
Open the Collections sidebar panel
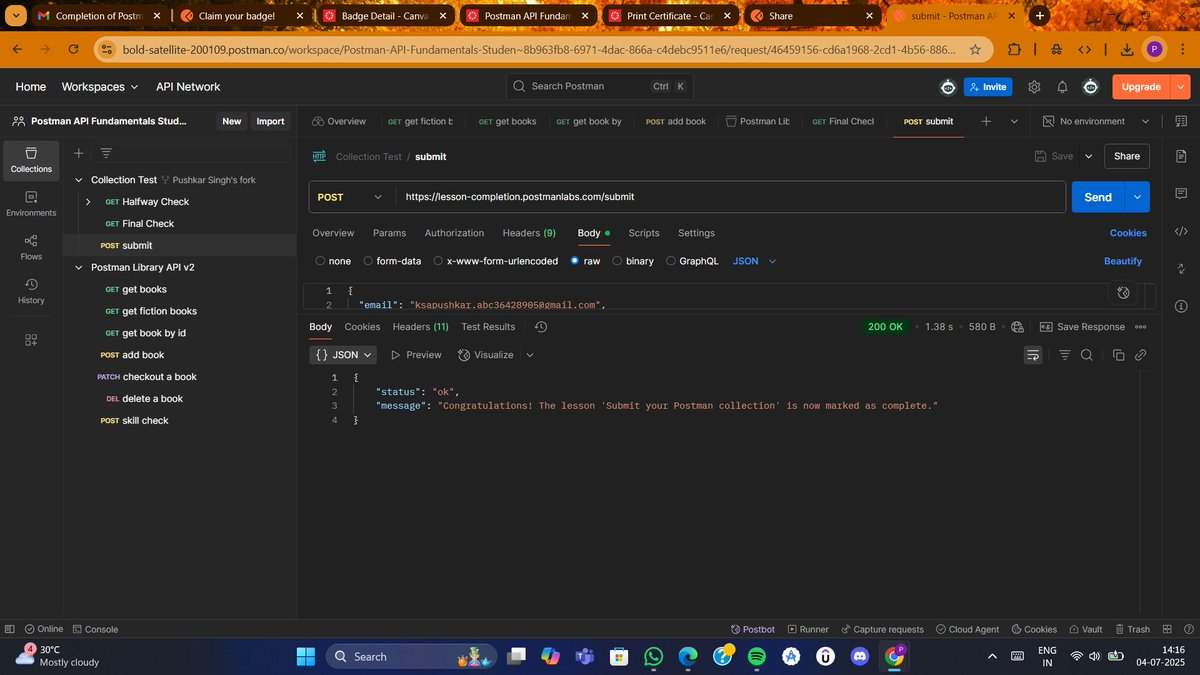coord(31,160)
